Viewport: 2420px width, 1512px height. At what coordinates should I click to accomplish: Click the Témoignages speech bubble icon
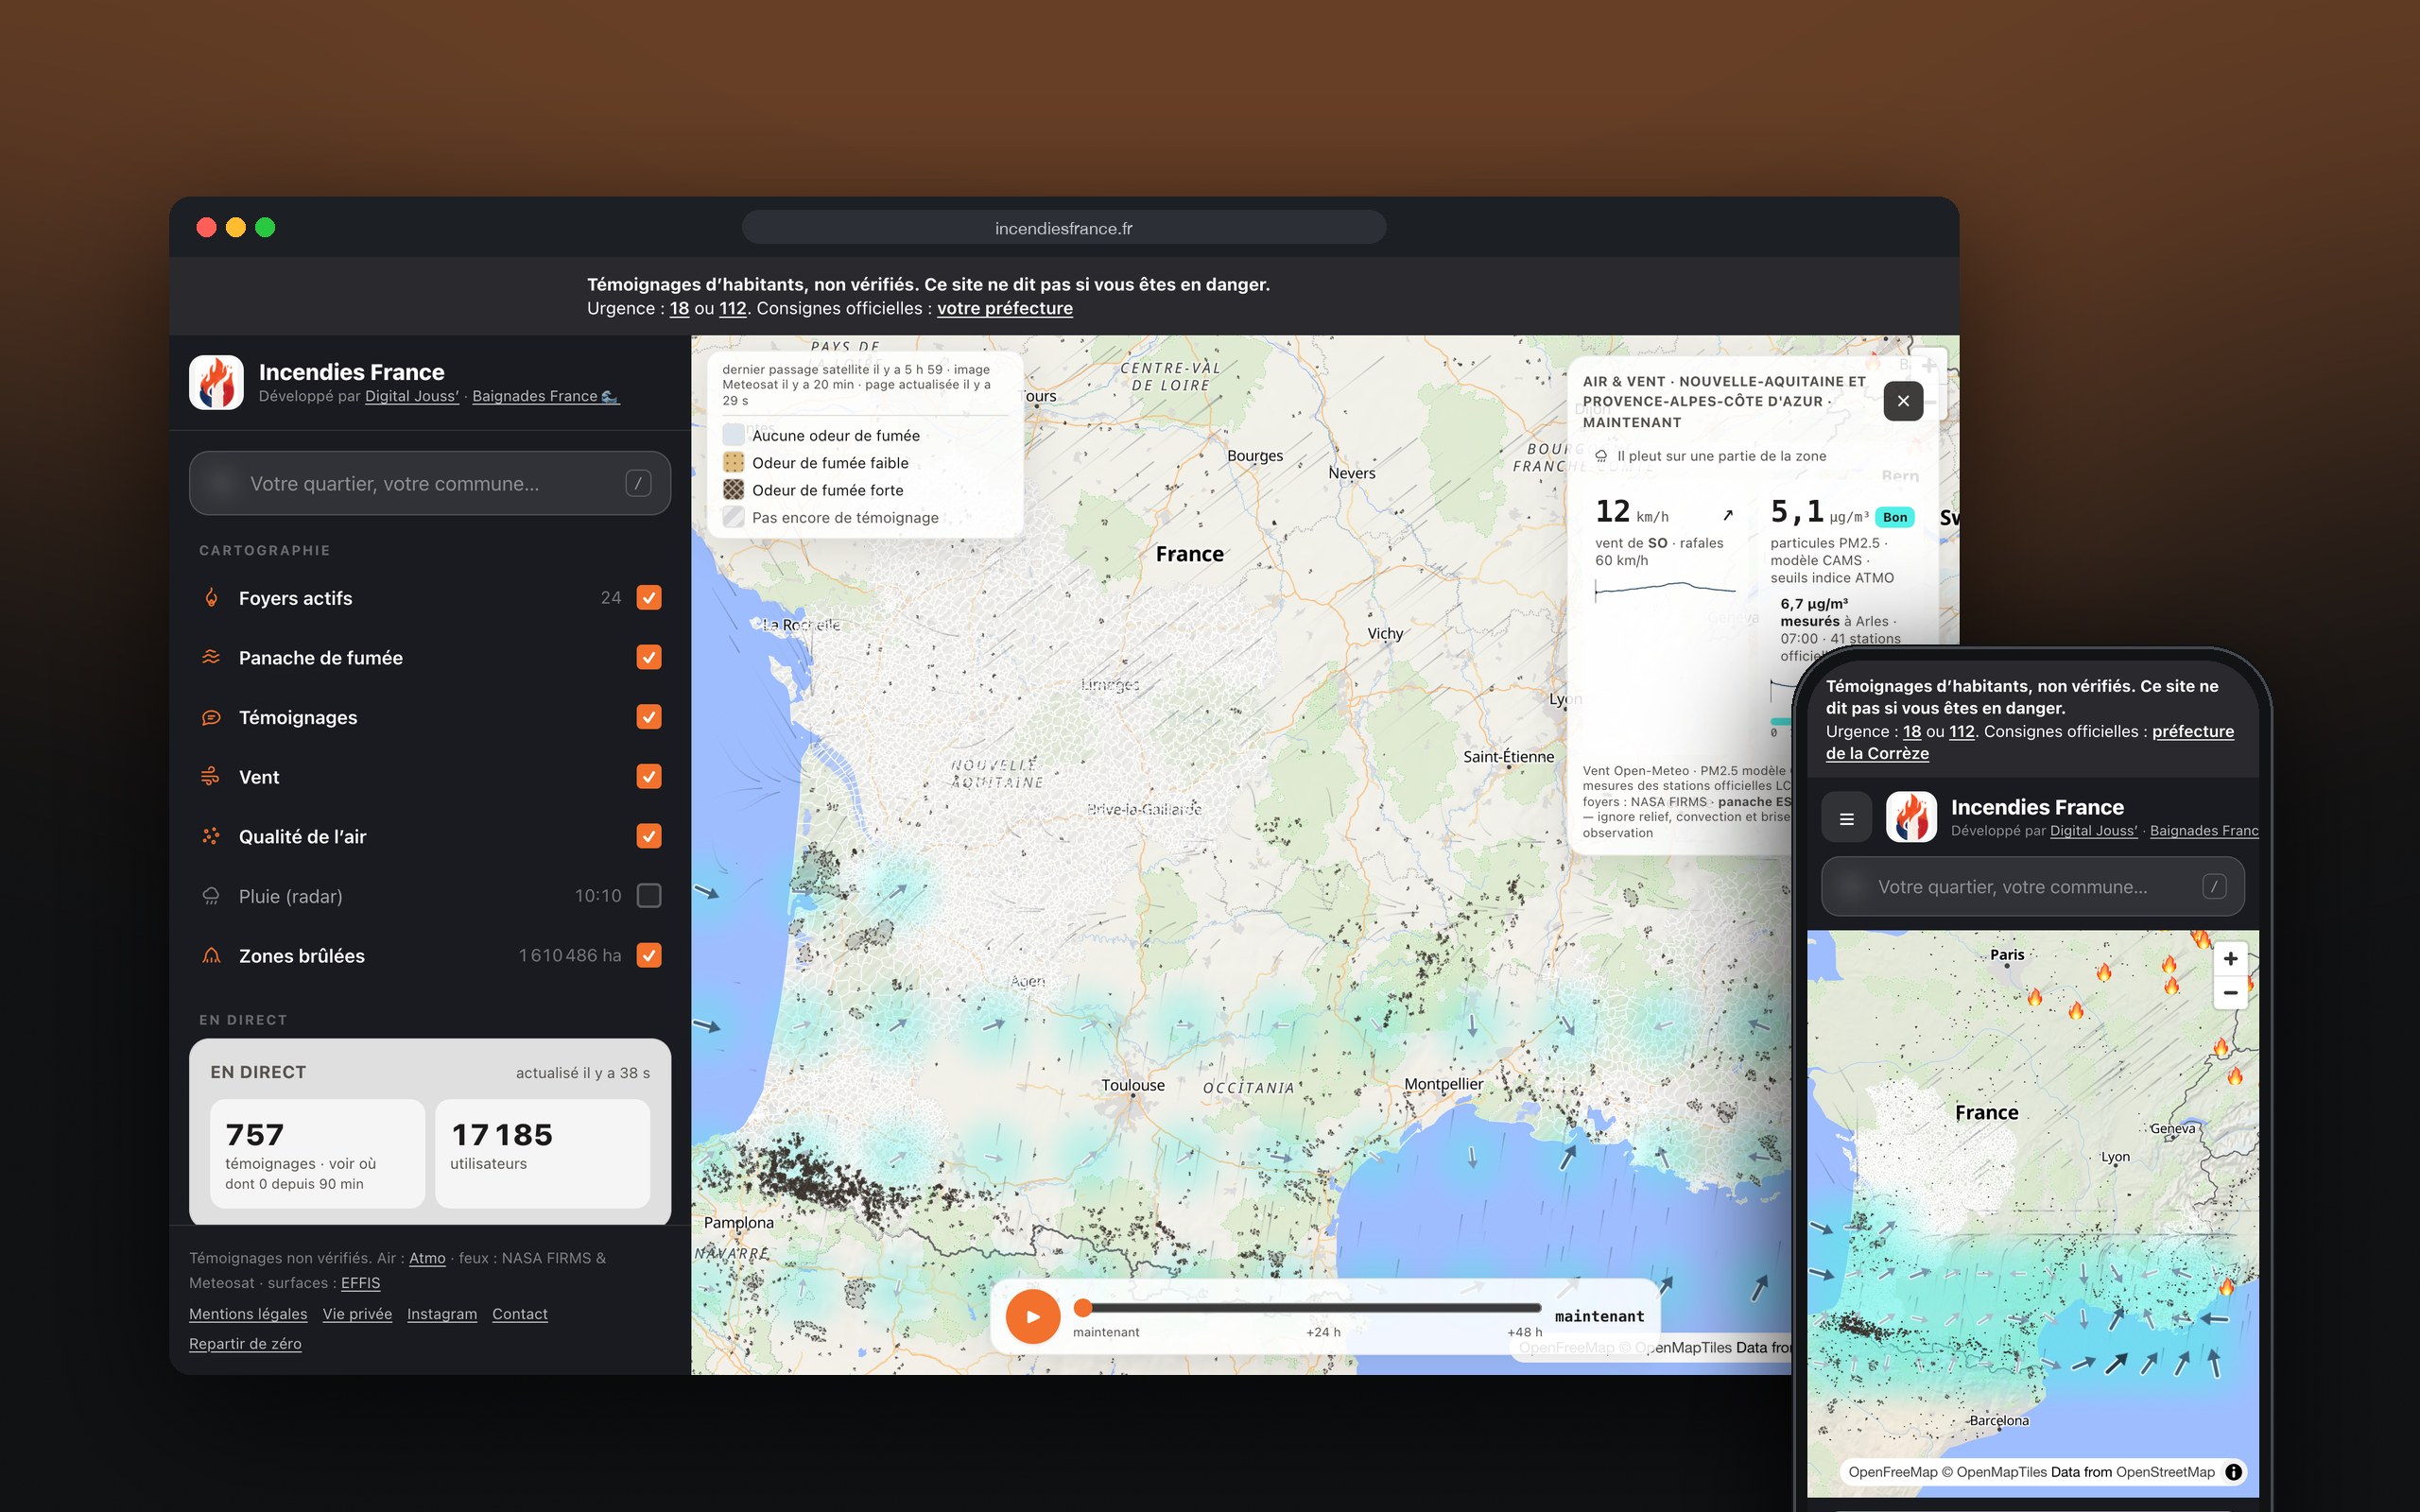tap(211, 717)
